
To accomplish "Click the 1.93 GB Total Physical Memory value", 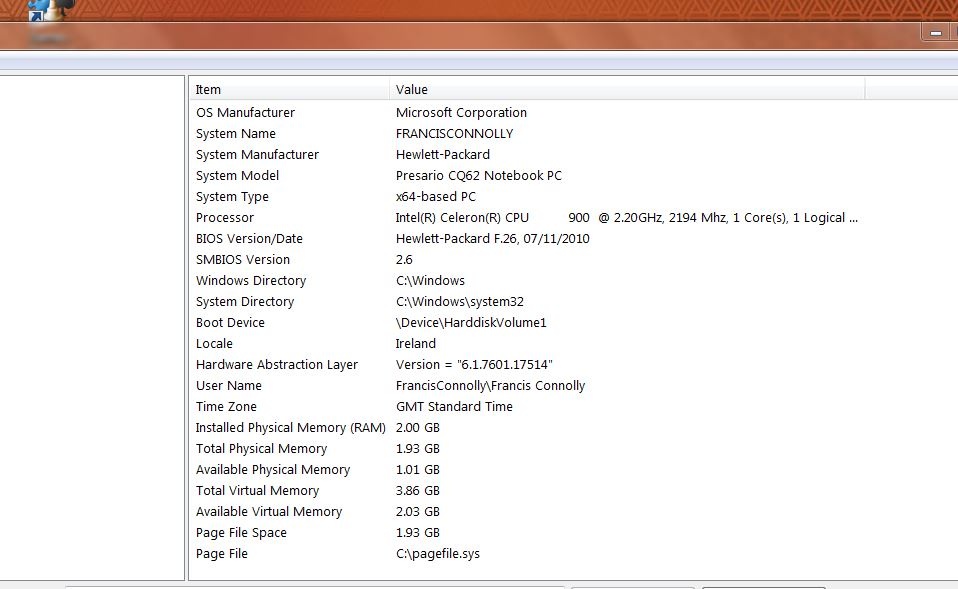I will [x=418, y=448].
